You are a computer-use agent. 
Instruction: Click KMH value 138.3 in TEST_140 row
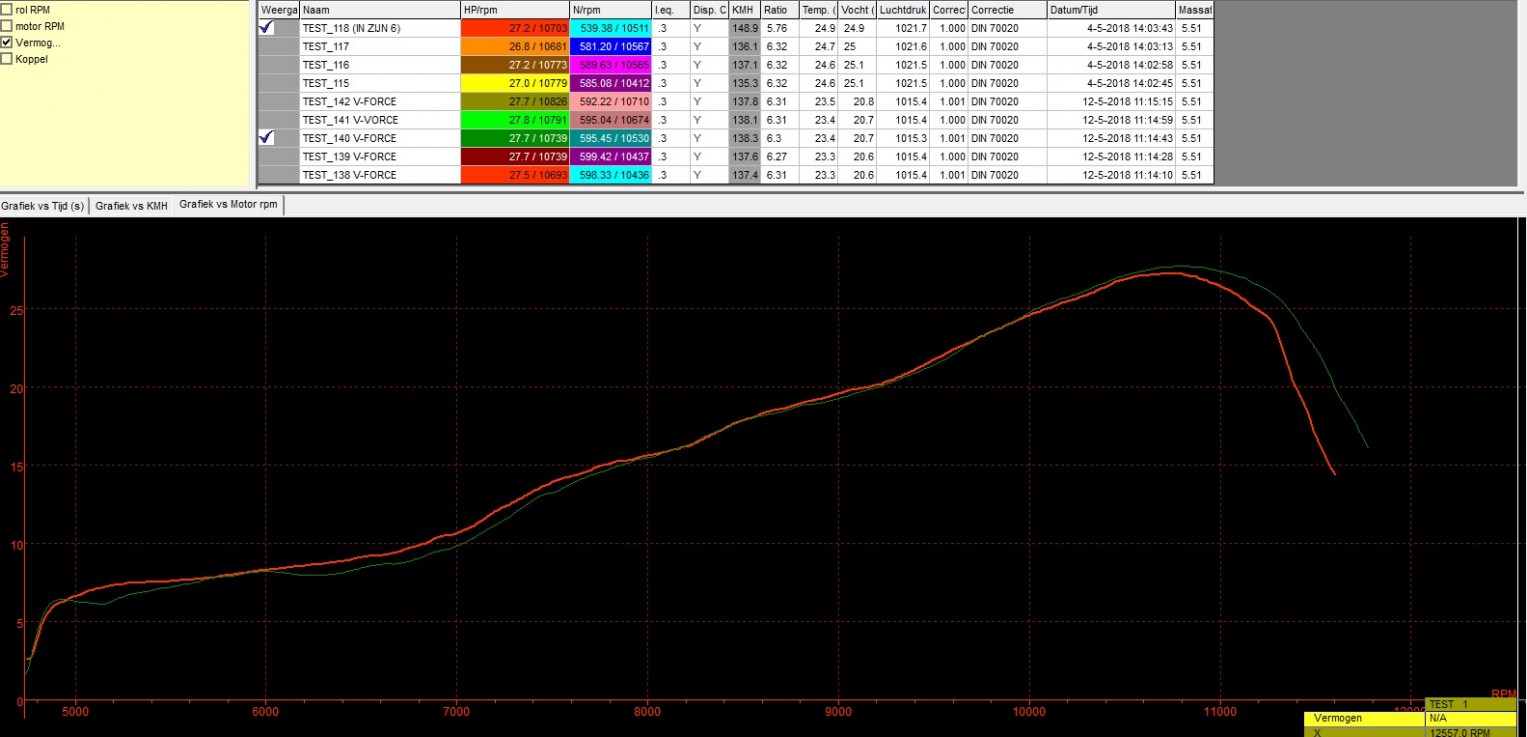coord(744,138)
